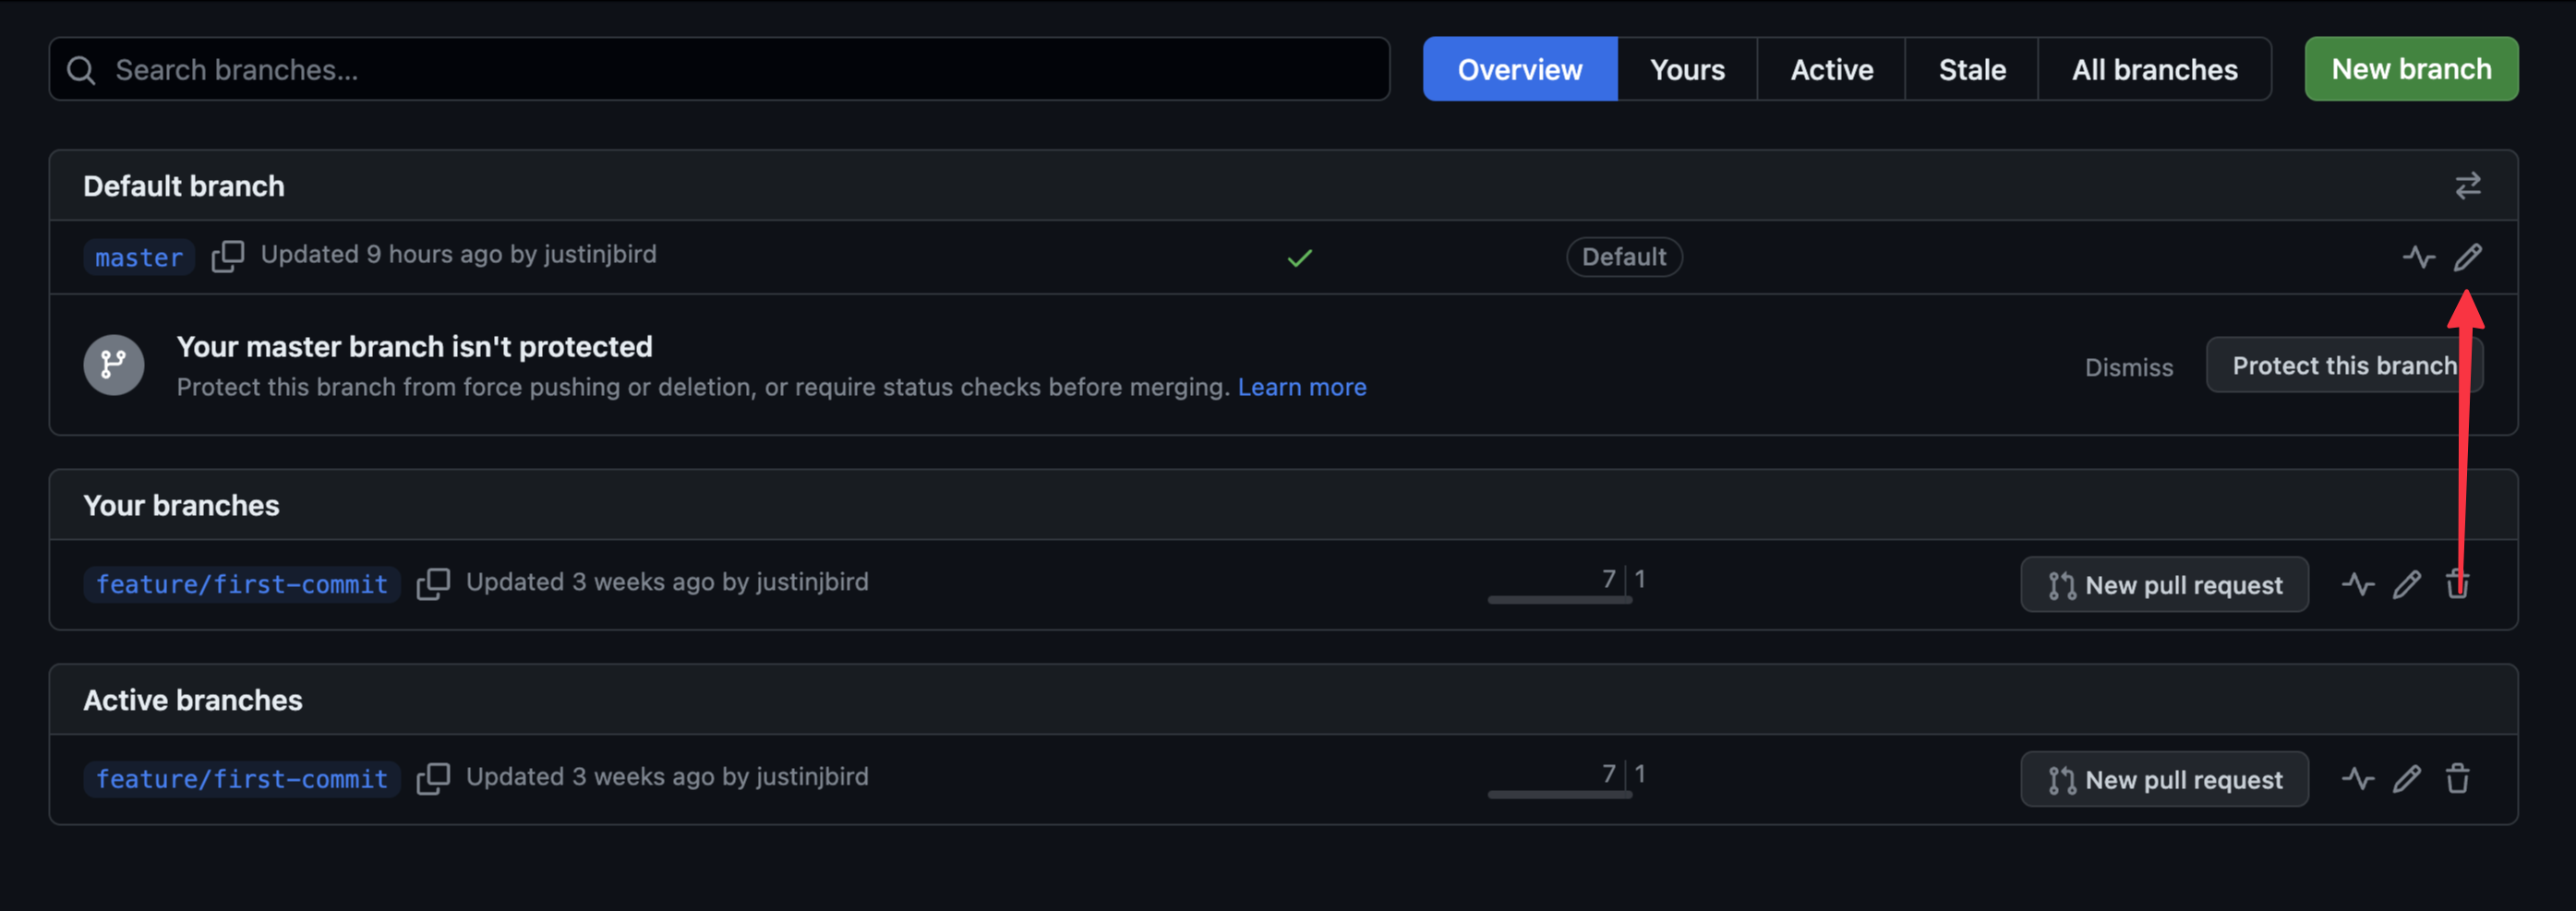This screenshot has width=2576, height=911.
Task: Copy the master branch name
Action: tap(227, 256)
